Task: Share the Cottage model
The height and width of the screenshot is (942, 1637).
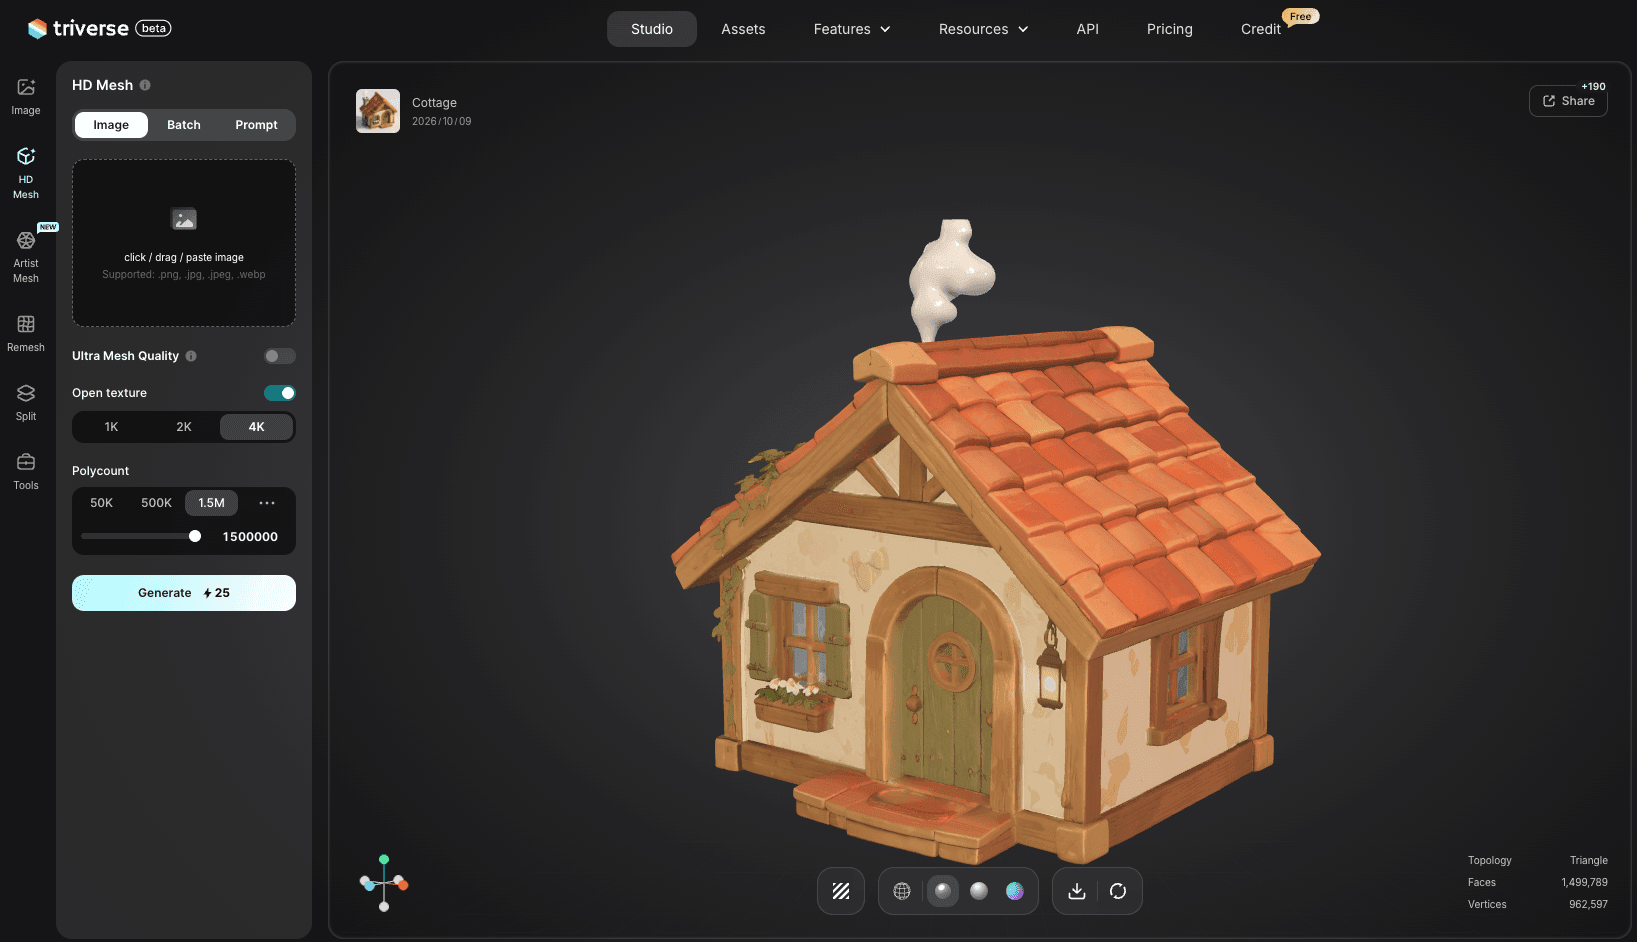Action: pos(1568,101)
